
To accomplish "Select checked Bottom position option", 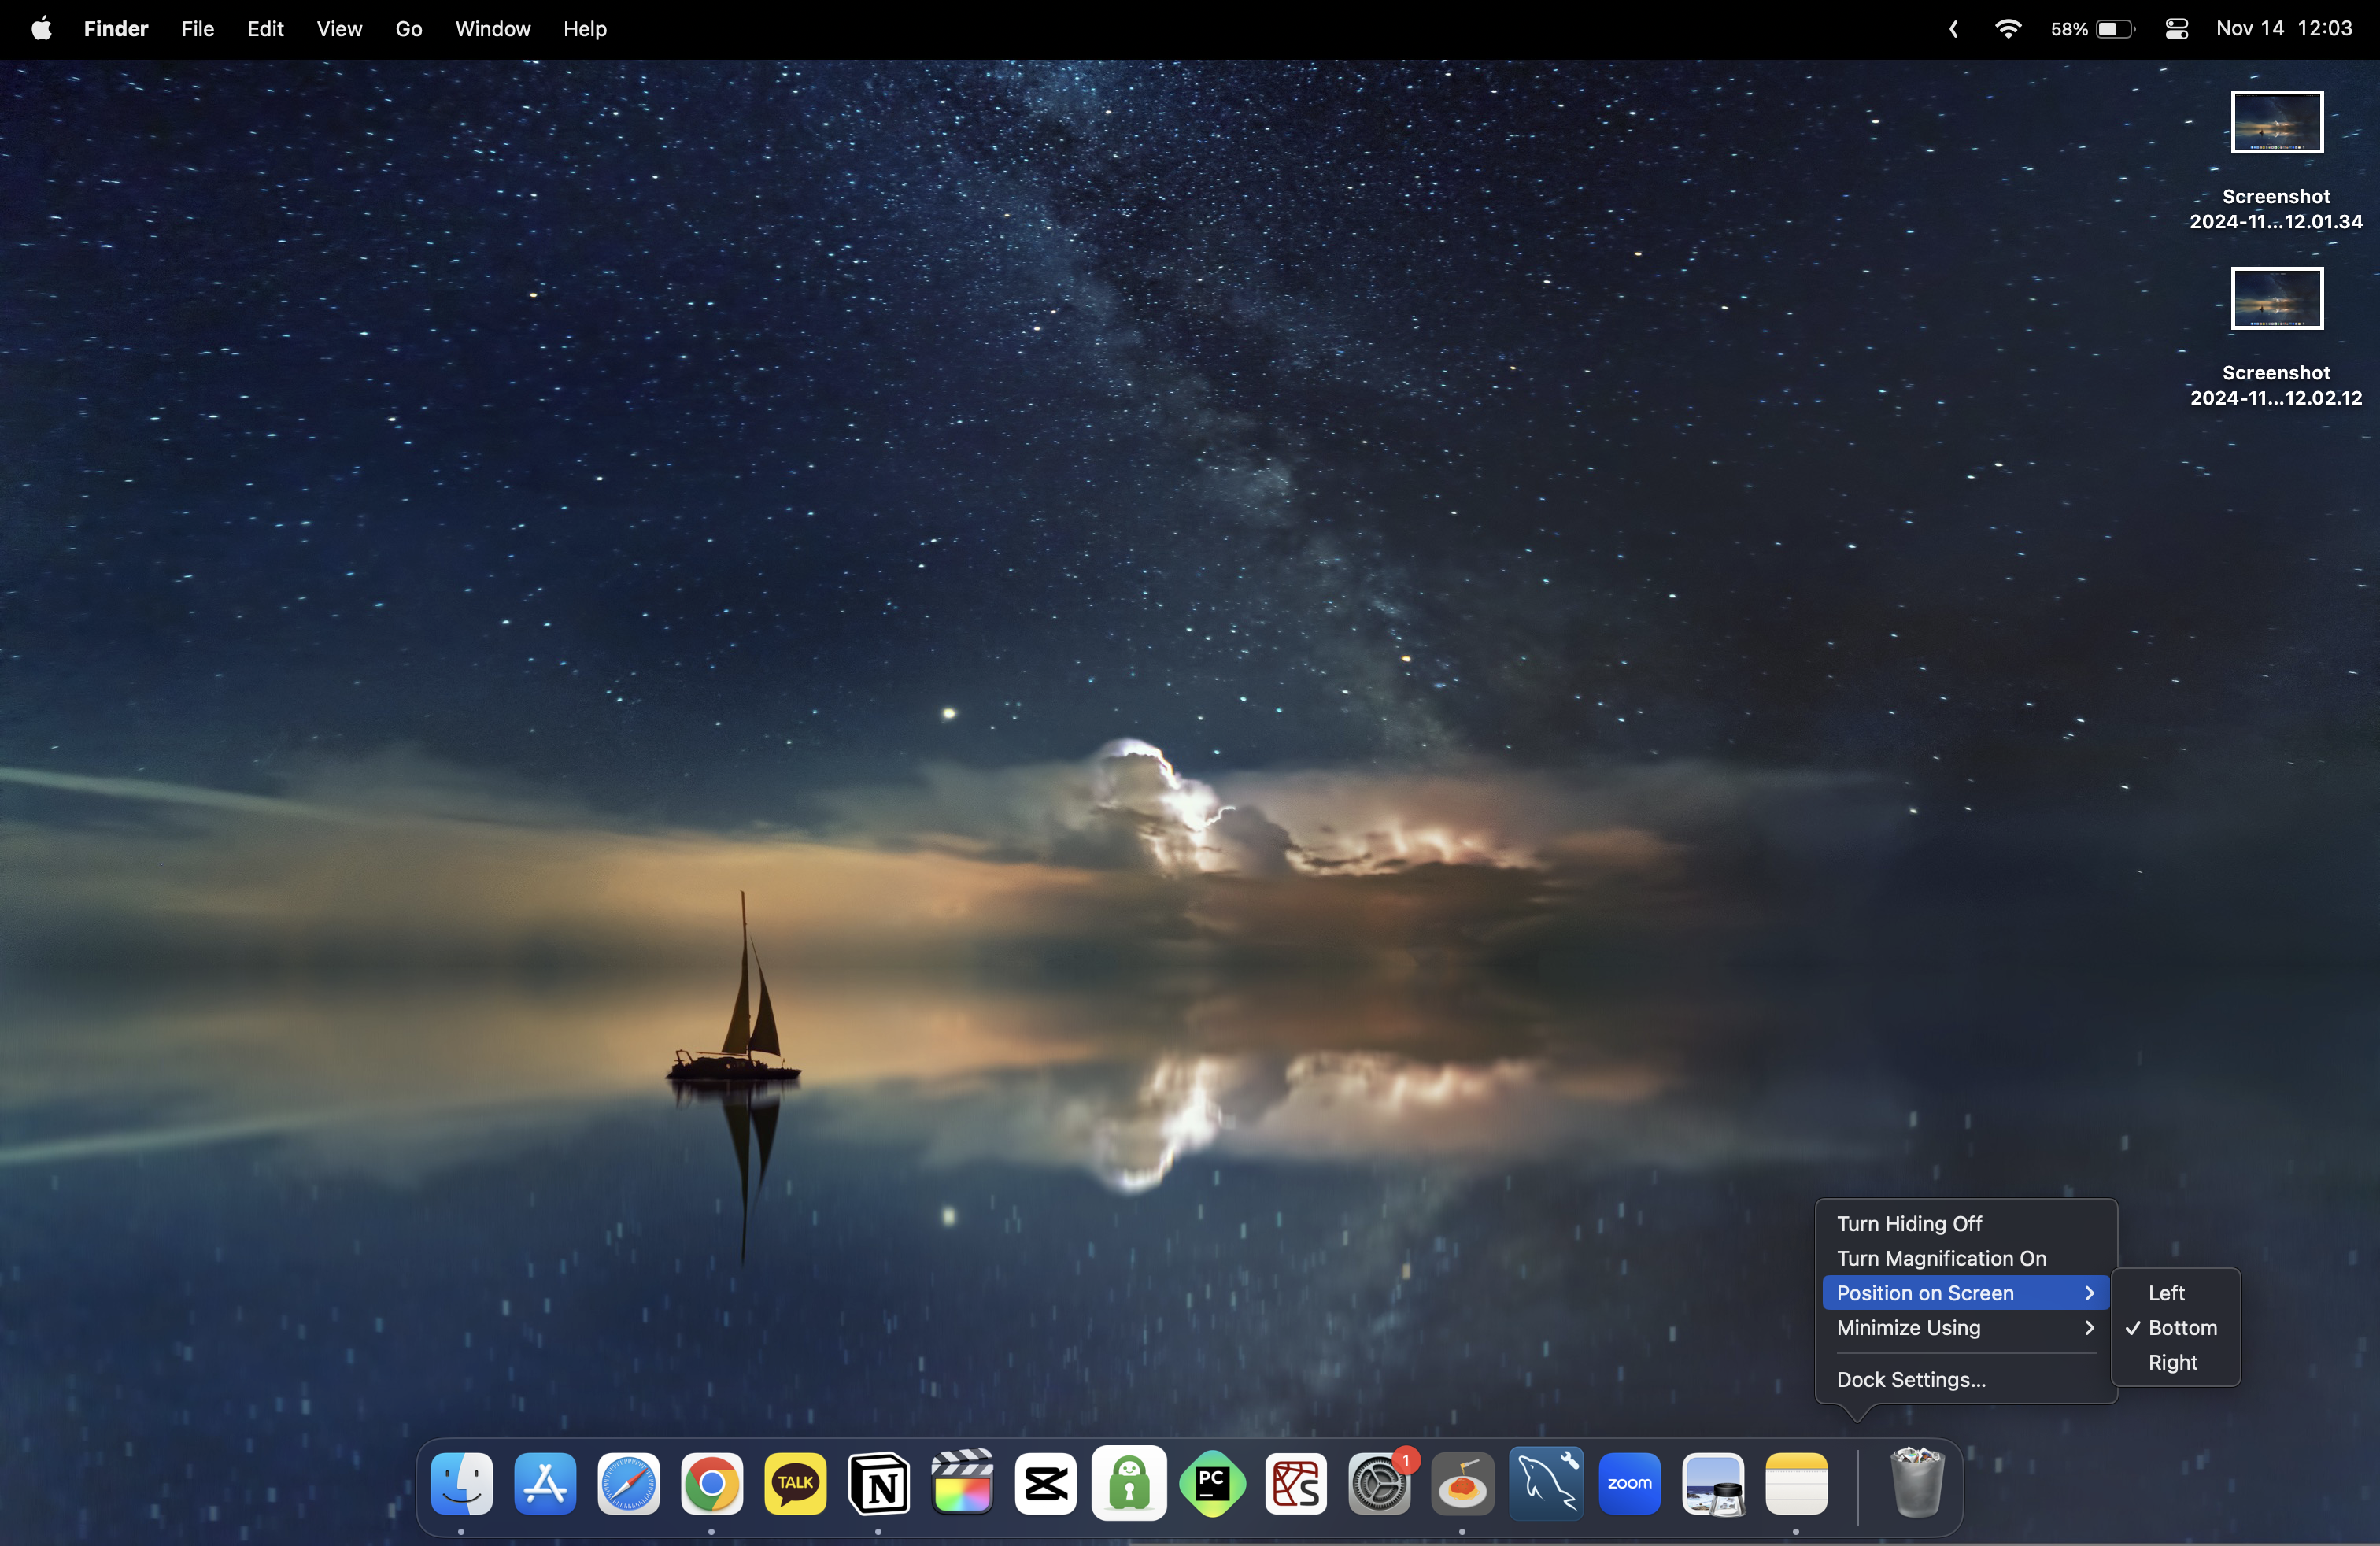I will click(x=2182, y=1328).
